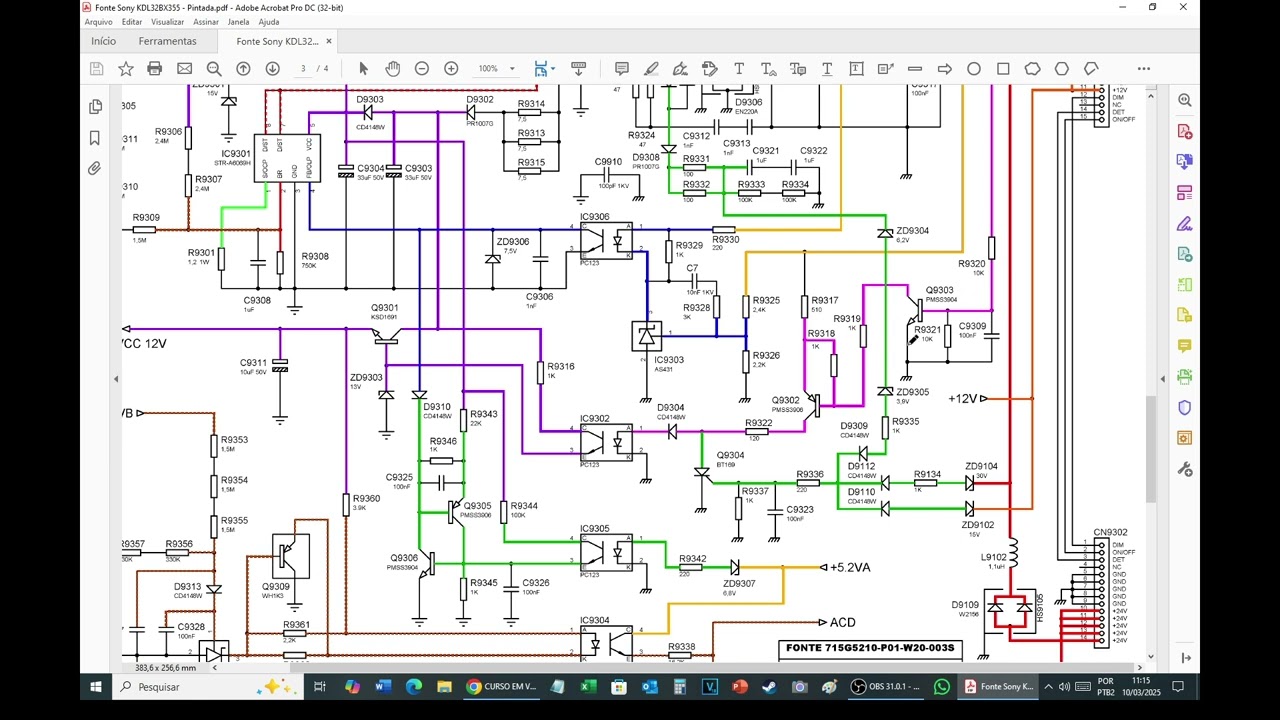The height and width of the screenshot is (720, 1280).
Task: Open the Assinar menu
Action: pos(206,22)
